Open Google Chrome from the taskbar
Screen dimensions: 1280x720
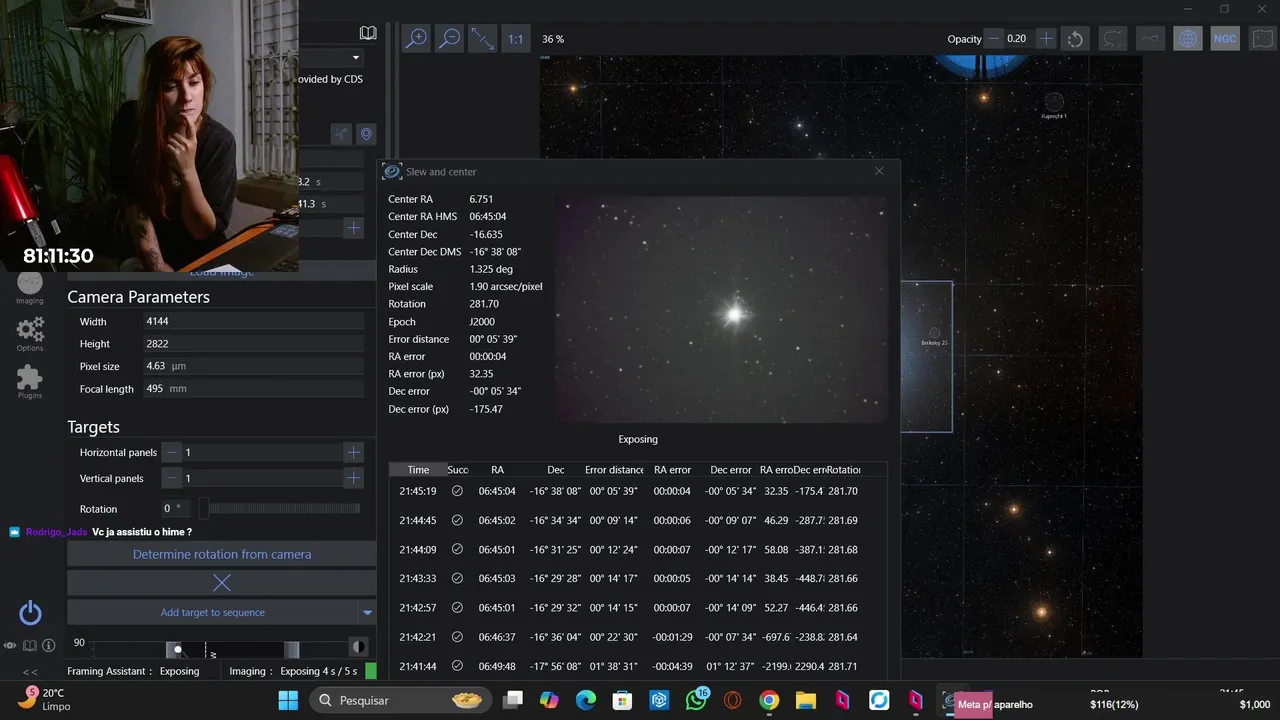(x=769, y=700)
